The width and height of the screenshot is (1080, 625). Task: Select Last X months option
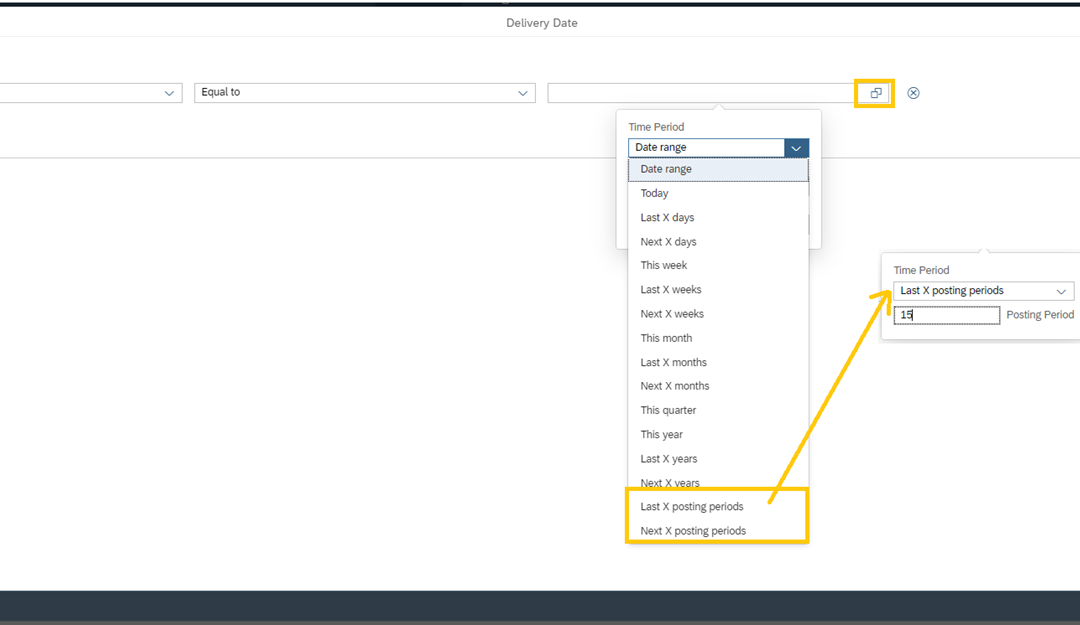[673, 362]
